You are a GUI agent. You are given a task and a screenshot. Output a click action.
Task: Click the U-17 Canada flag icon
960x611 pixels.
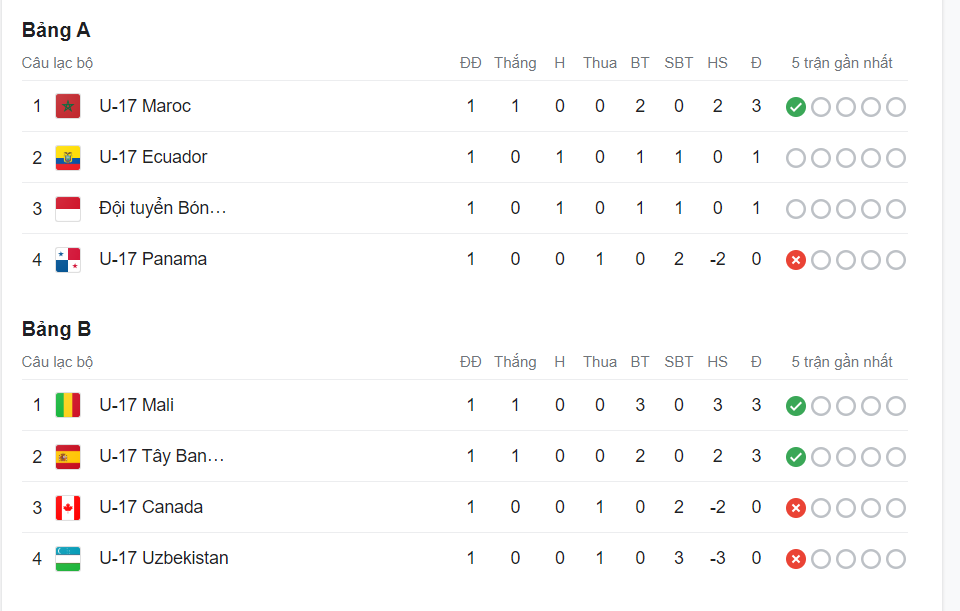pos(68,507)
